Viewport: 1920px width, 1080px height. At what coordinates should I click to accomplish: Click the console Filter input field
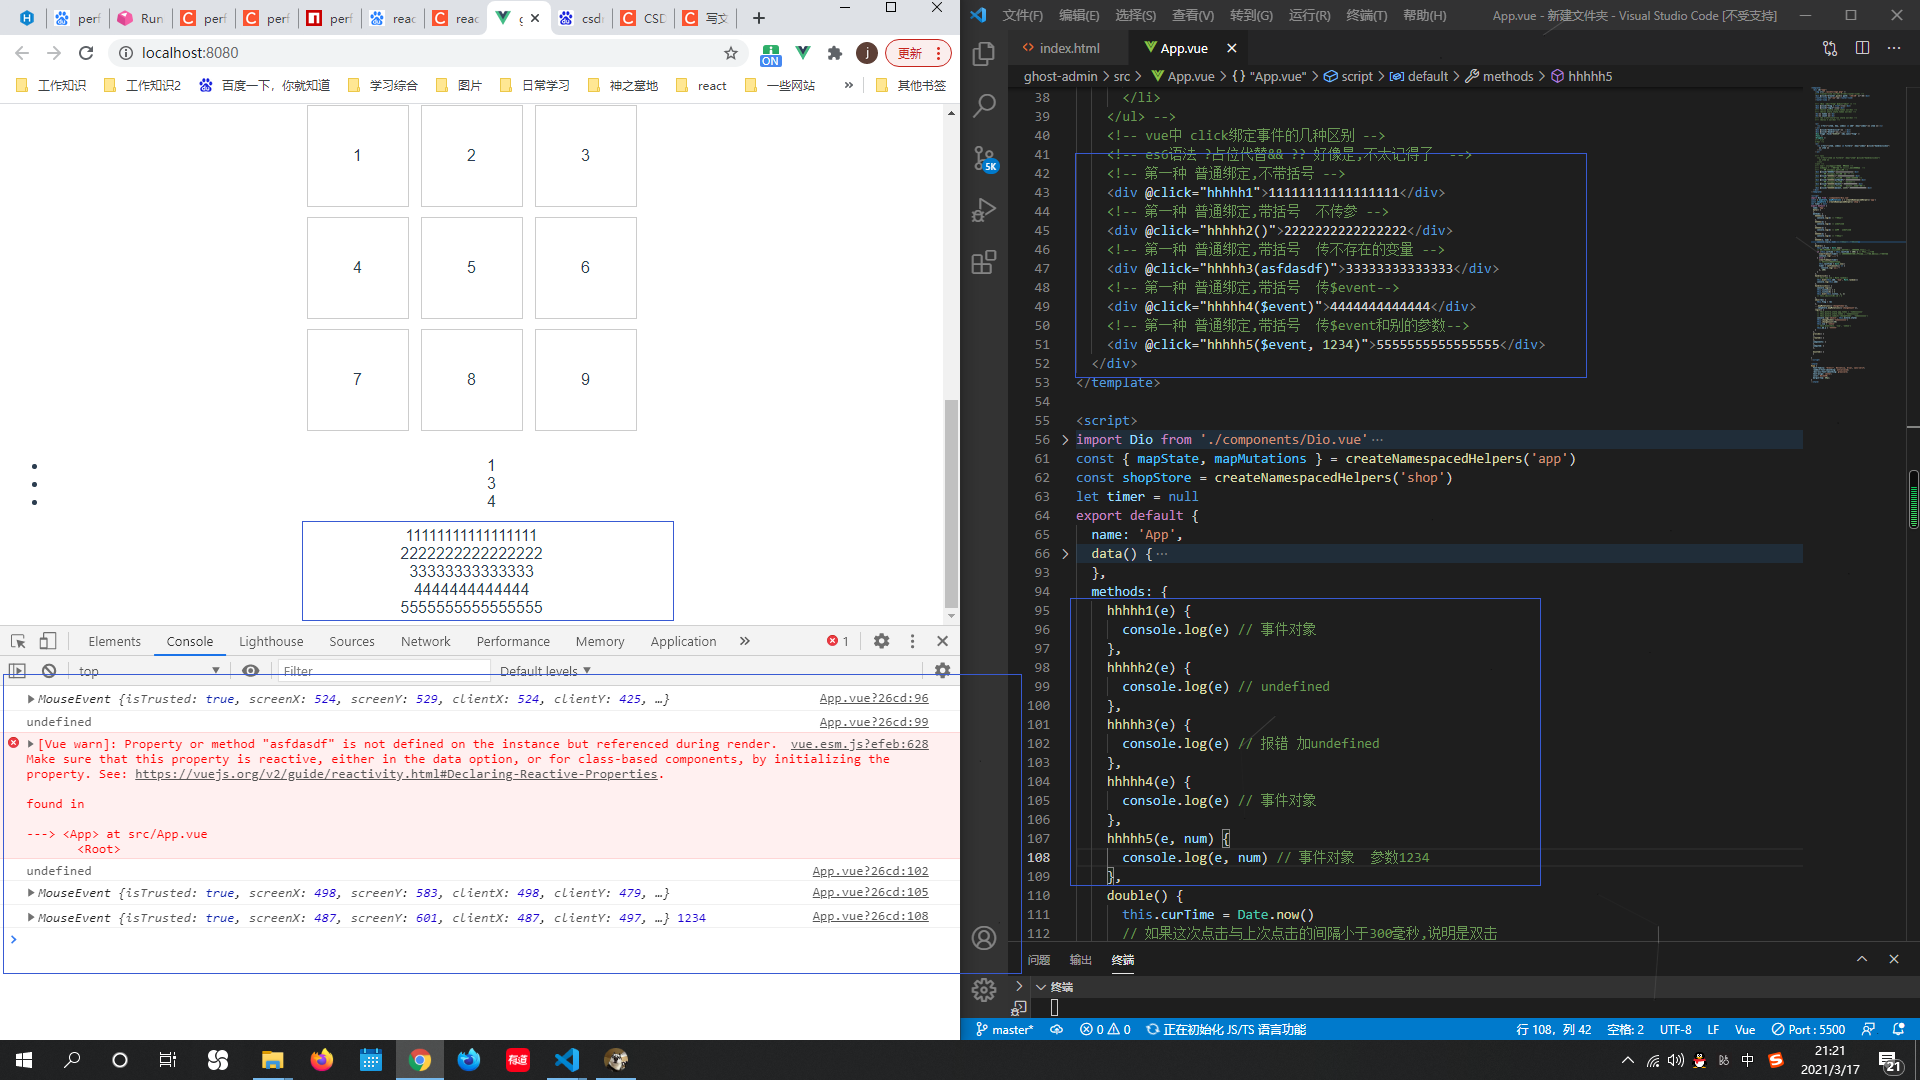pyautogui.click(x=385, y=671)
